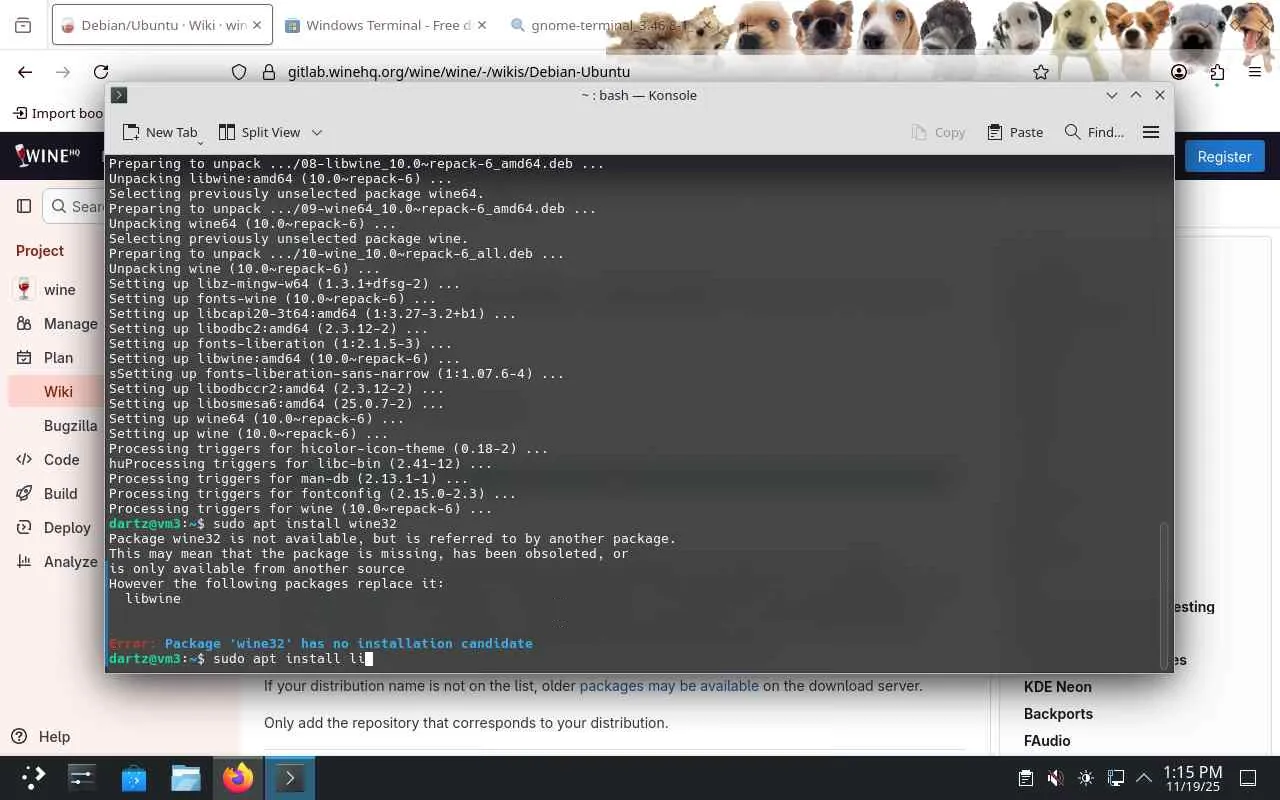1280x800 pixels.
Task: Show hidden system tray icons
Action: click(x=1144, y=778)
